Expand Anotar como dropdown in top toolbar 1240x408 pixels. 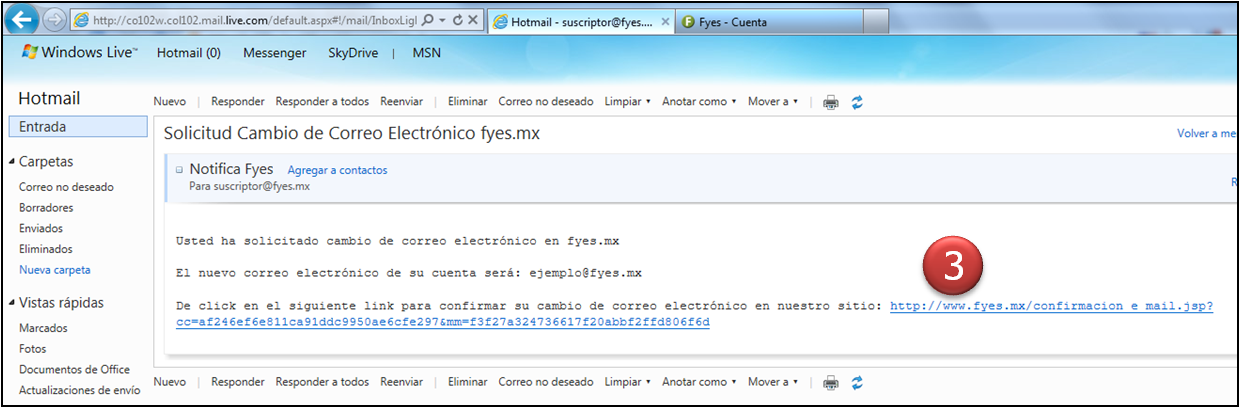click(699, 101)
